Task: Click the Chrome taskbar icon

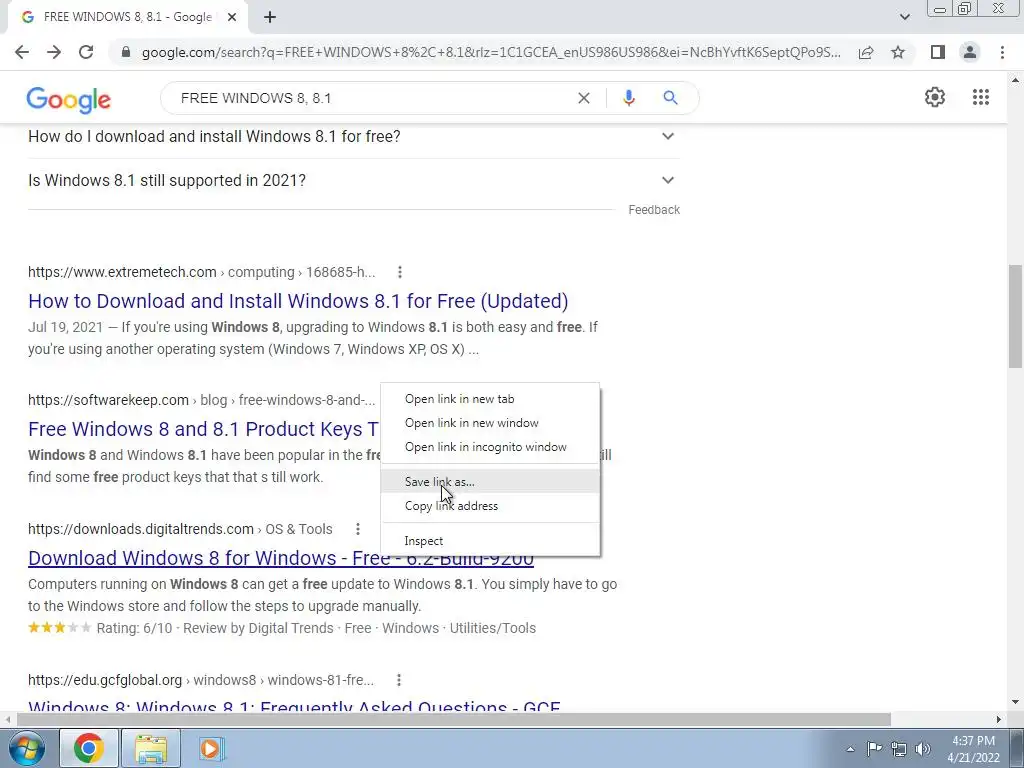Action: (x=89, y=748)
